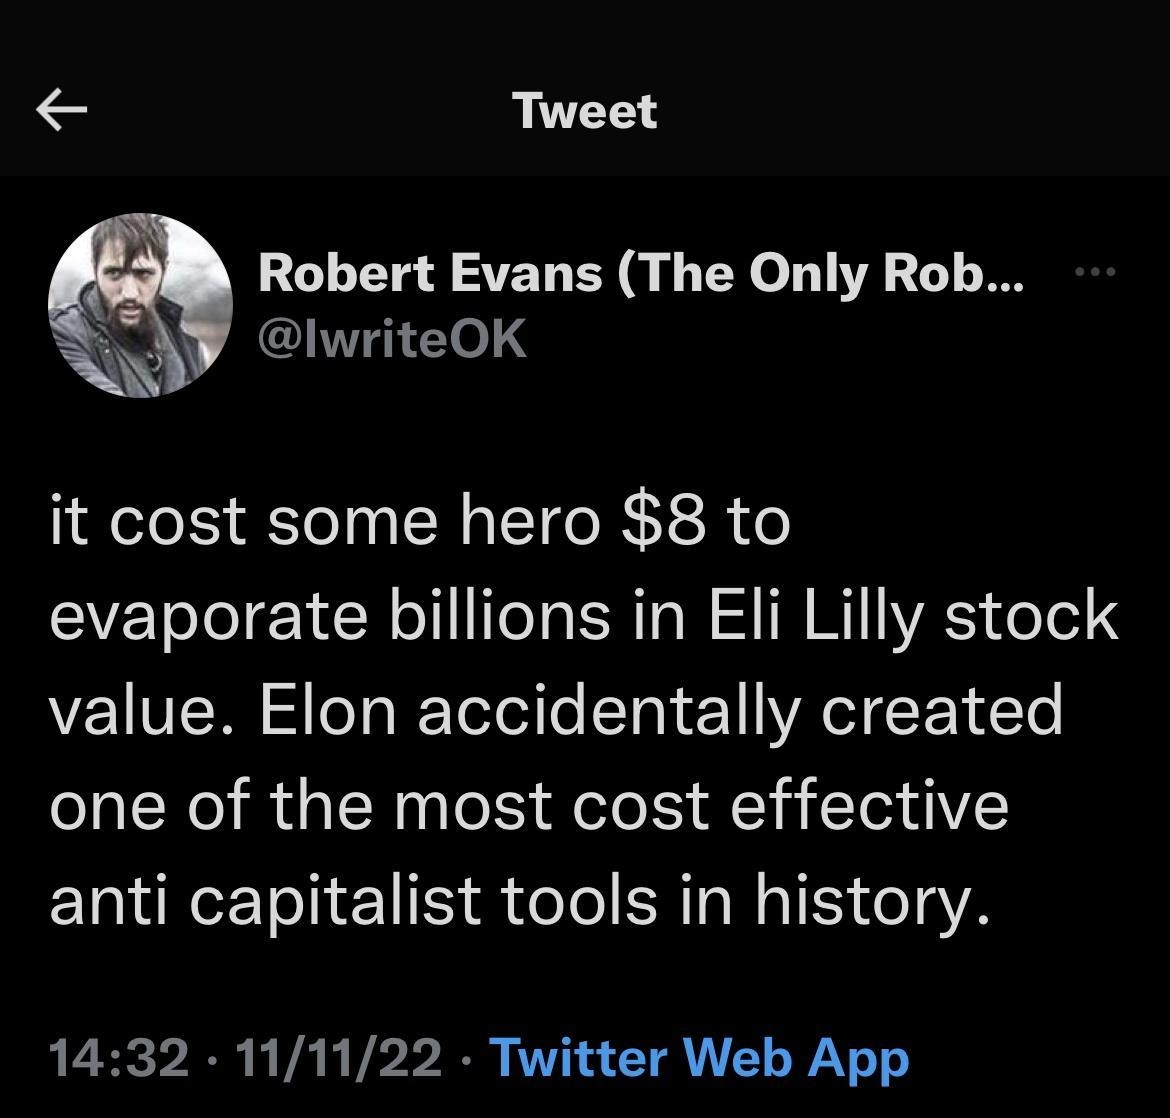Click the back arrow icon
This screenshot has height=1118, width=1170.
[x=62, y=110]
